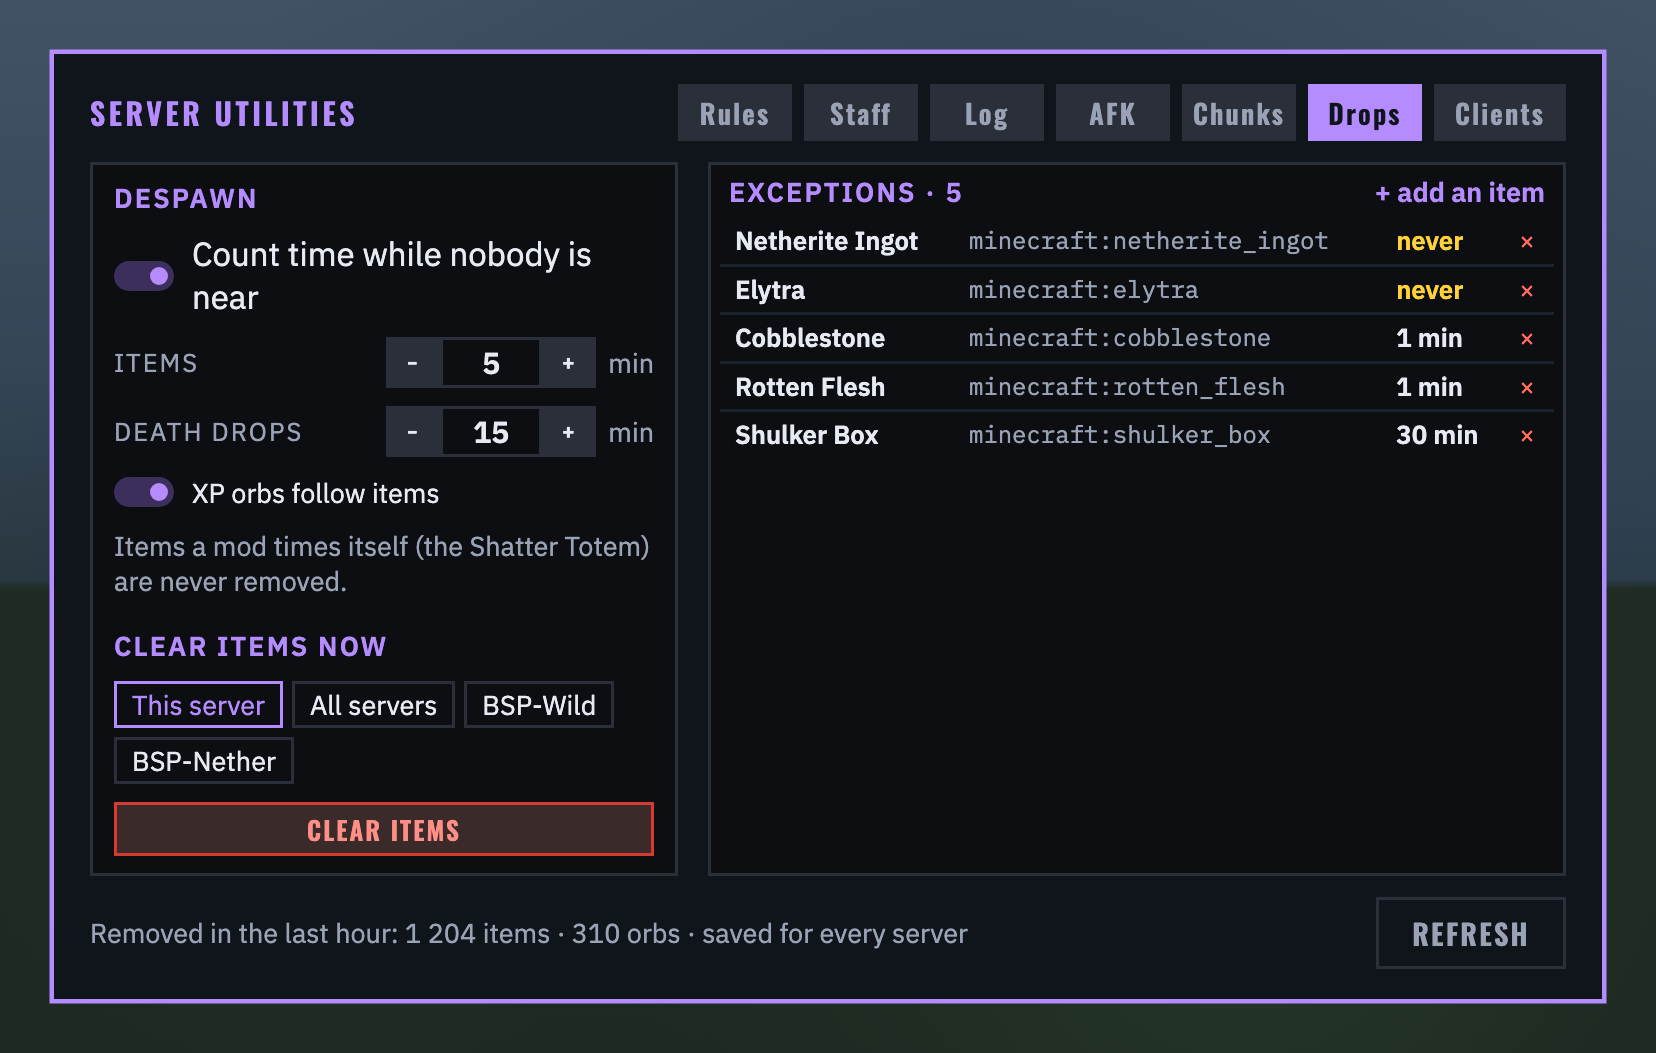Delete the Cobblestone exception row

[1526, 339]
